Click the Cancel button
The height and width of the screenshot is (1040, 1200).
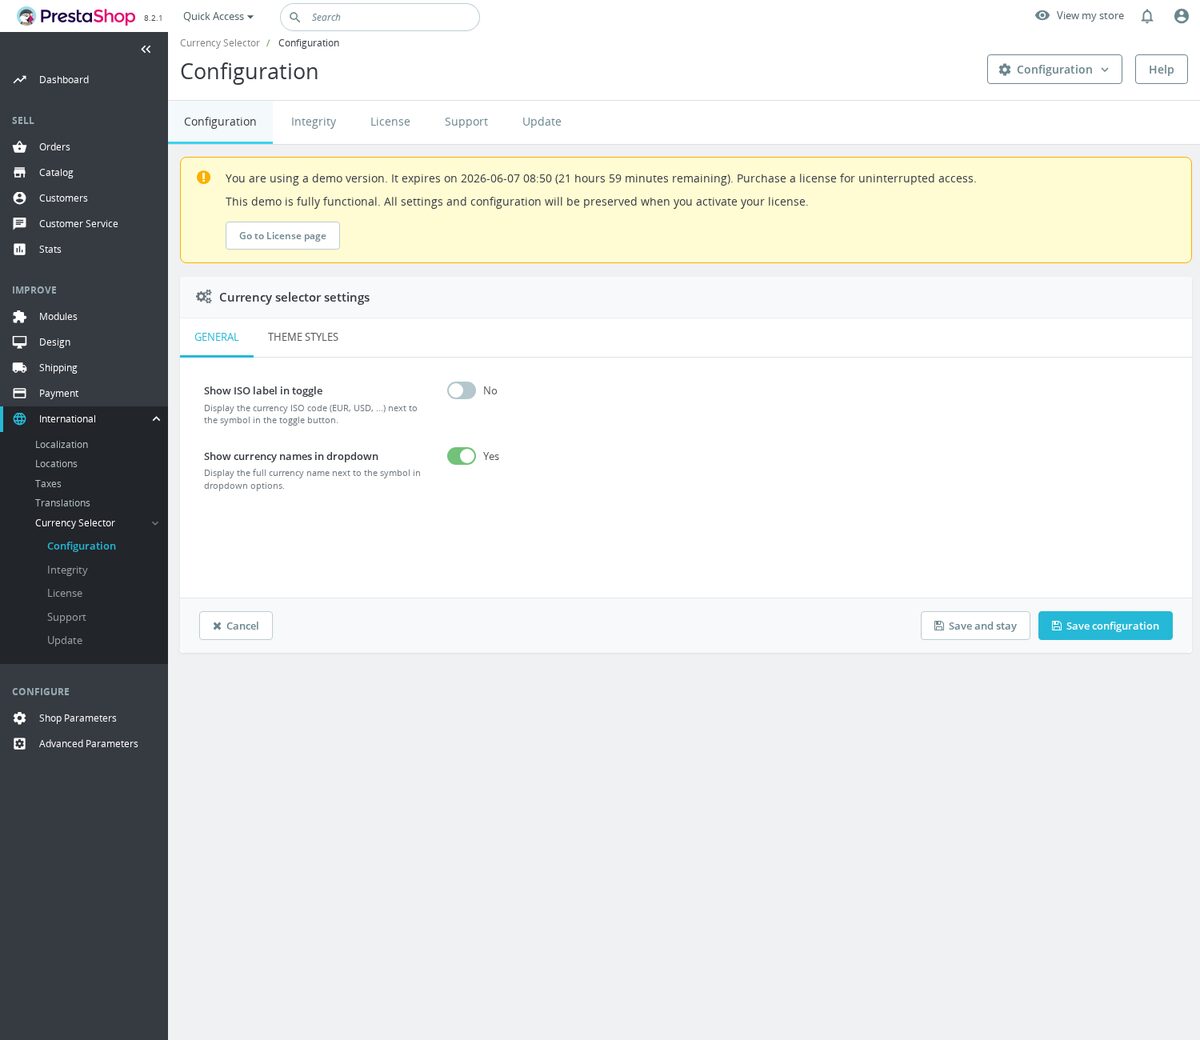(236, 626)
